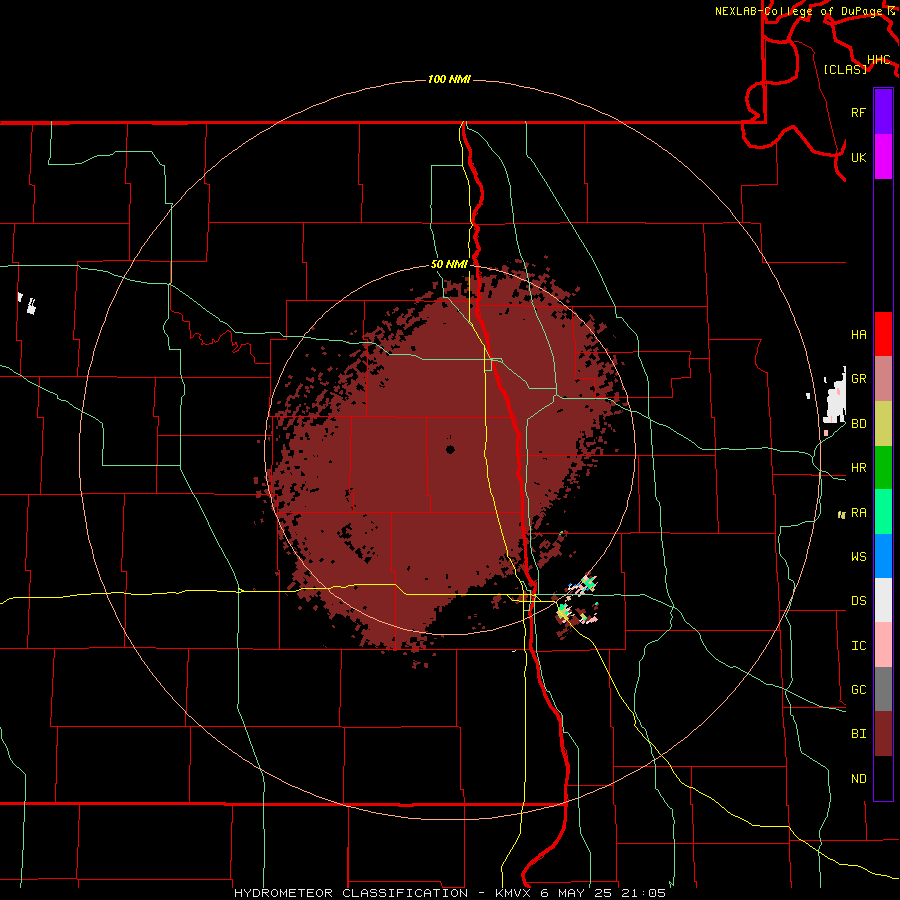The height and width of the screenshot is (900, 900).
Task: Click the RA legend label
Action: pos(858,513)
